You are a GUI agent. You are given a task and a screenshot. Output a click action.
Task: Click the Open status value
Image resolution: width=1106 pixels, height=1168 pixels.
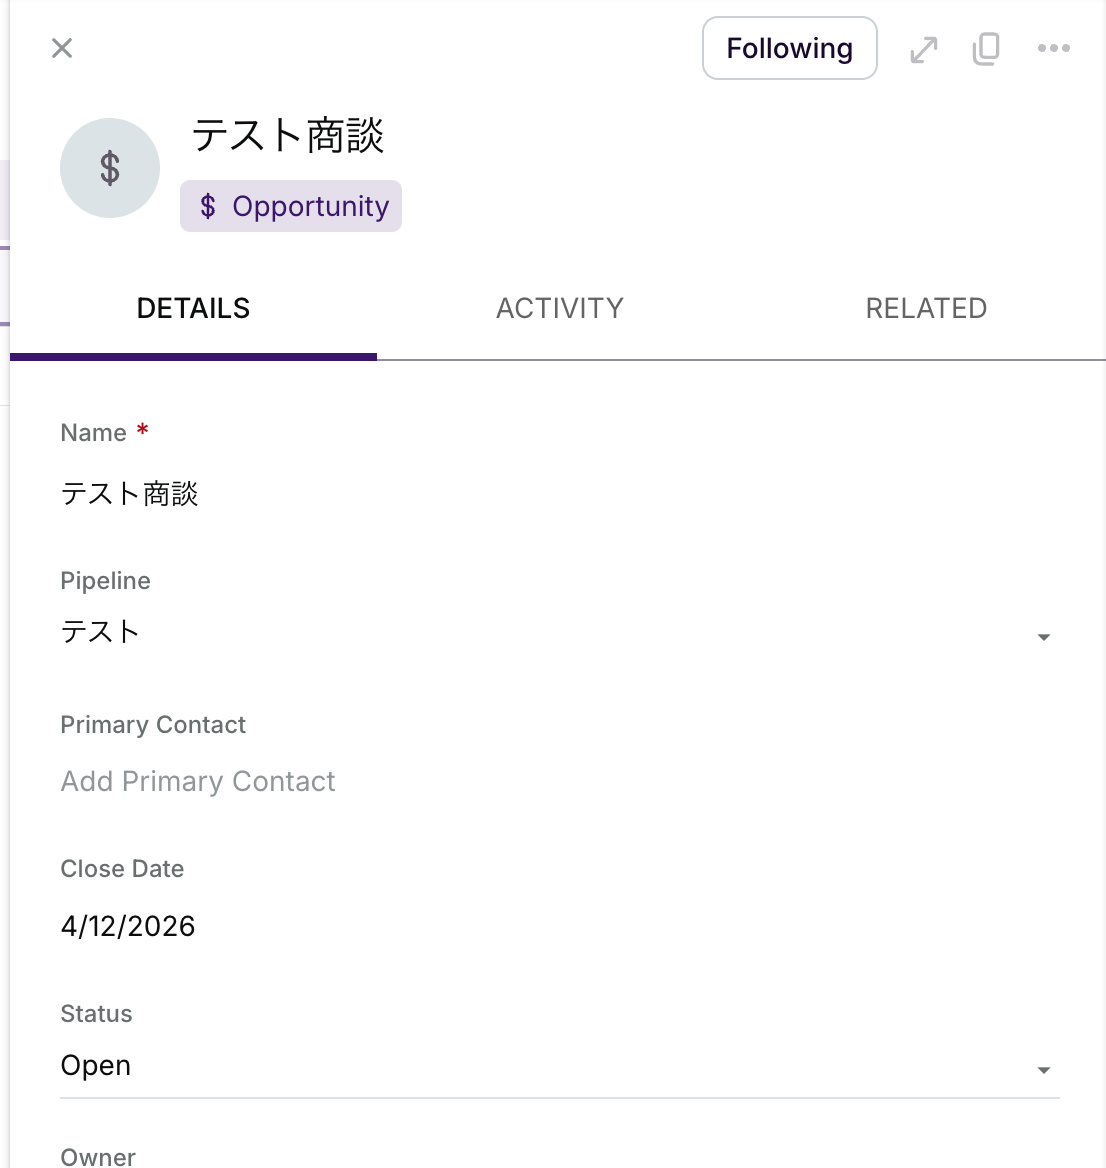[x=96, y=1066]
